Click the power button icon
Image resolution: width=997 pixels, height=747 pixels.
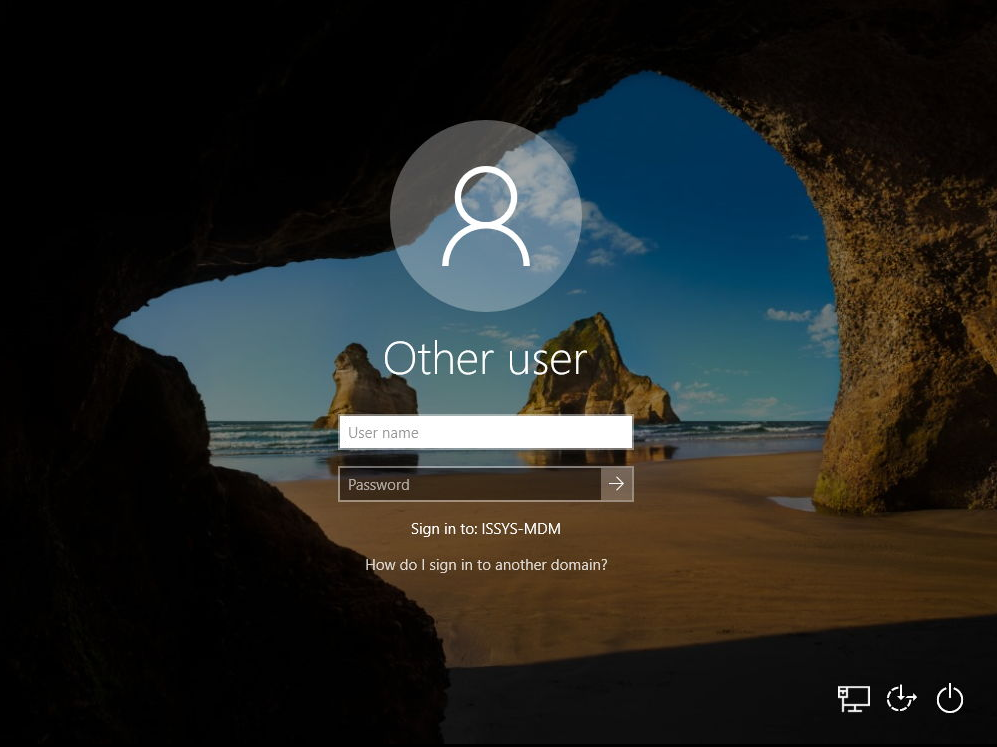coord(949,698)
